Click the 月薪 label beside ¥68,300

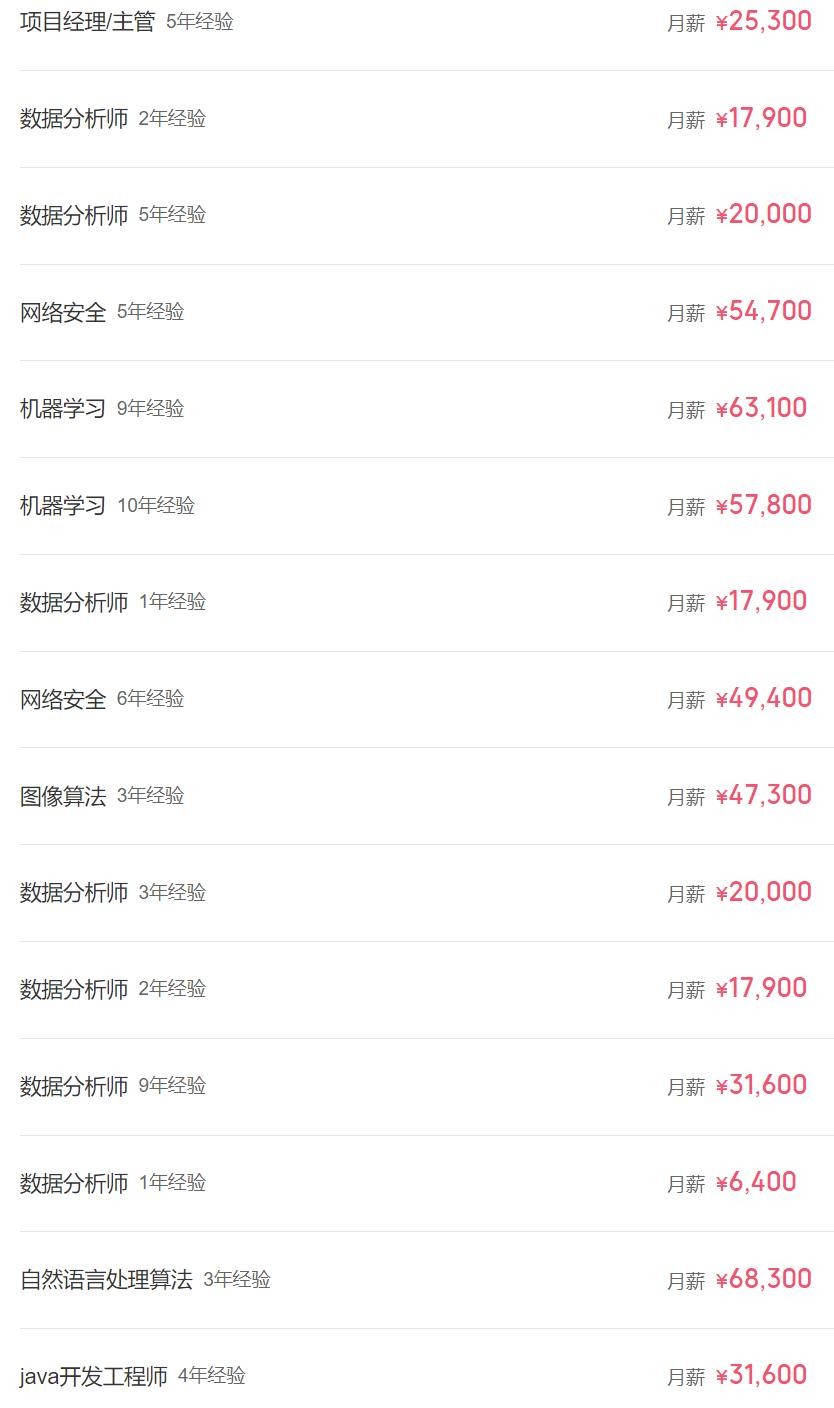pos(686,1281)
